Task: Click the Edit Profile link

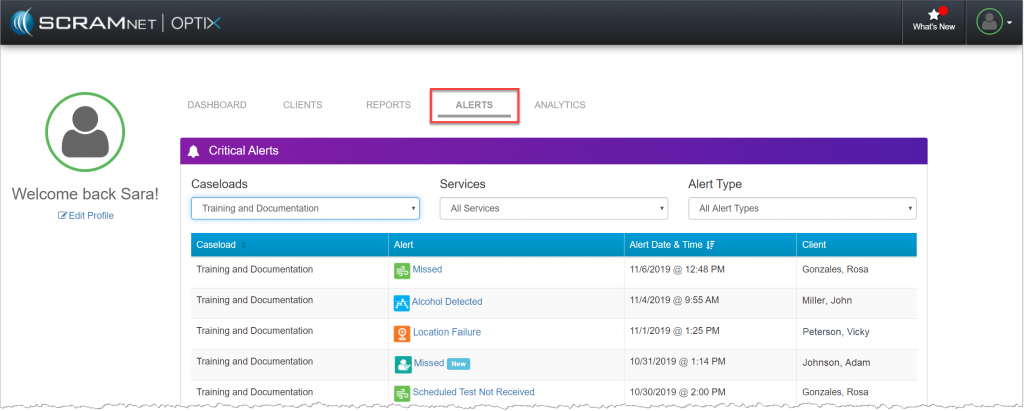Action: 85,215
